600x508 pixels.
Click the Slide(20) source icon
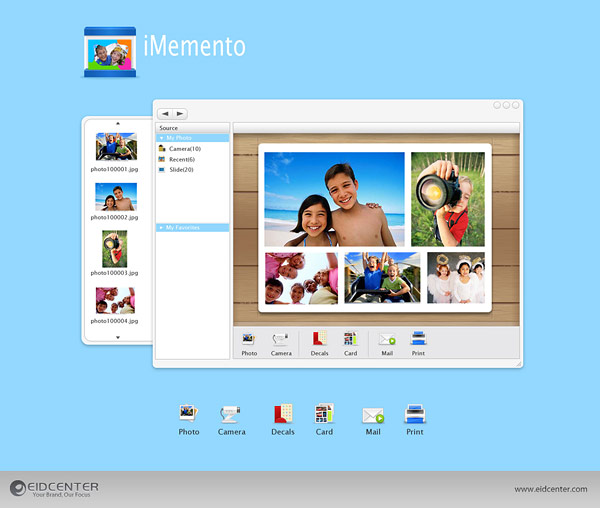point(162,169)
